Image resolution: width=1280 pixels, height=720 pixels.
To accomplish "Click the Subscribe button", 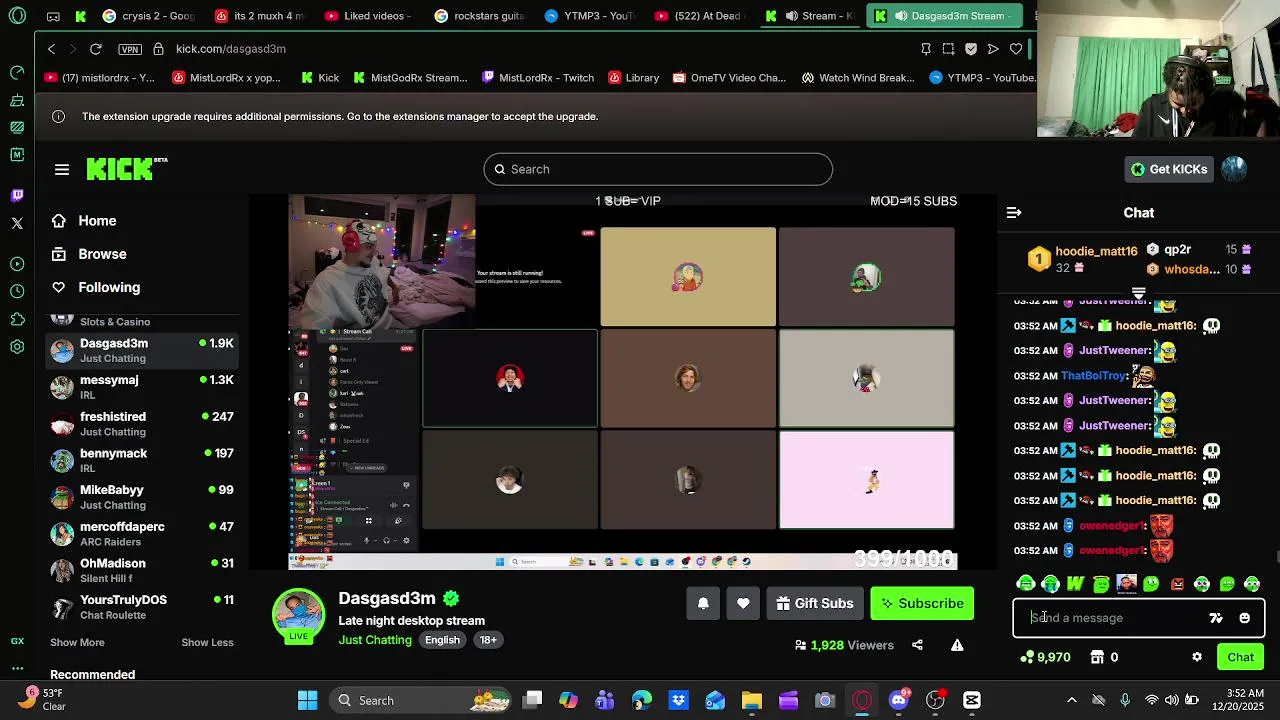I will point(922,603).
